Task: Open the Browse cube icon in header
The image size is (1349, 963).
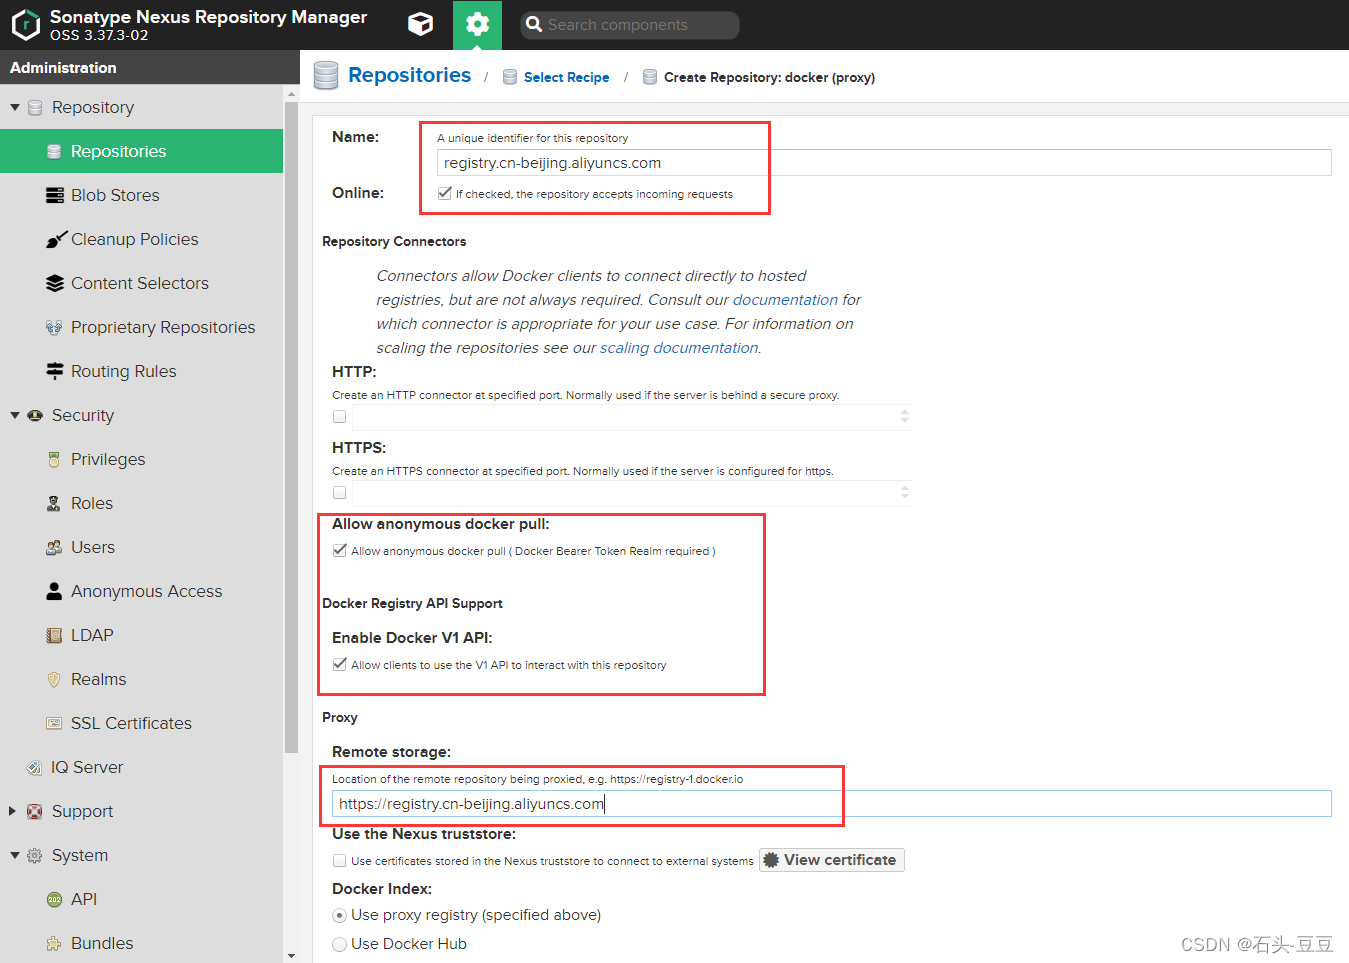Action: tap(421, 24)
